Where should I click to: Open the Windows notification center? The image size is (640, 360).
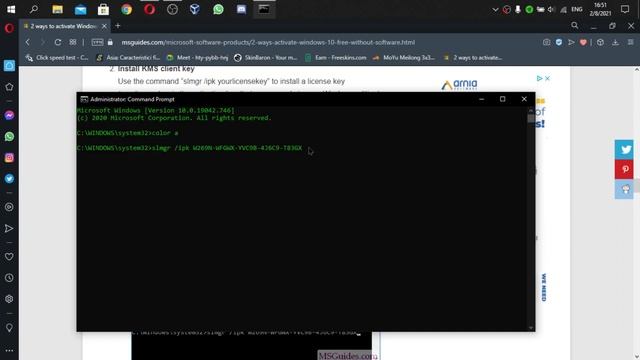point(624,9)
